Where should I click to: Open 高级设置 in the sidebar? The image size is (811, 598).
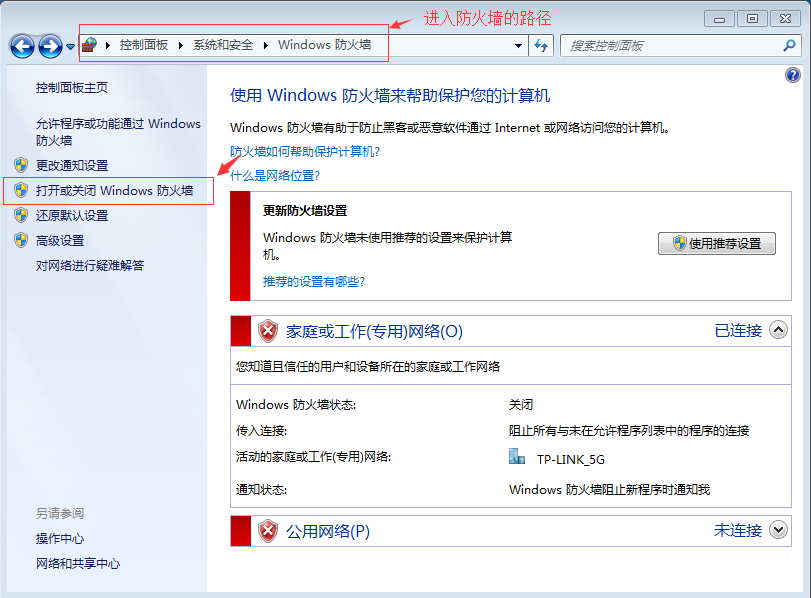[60, 241]
